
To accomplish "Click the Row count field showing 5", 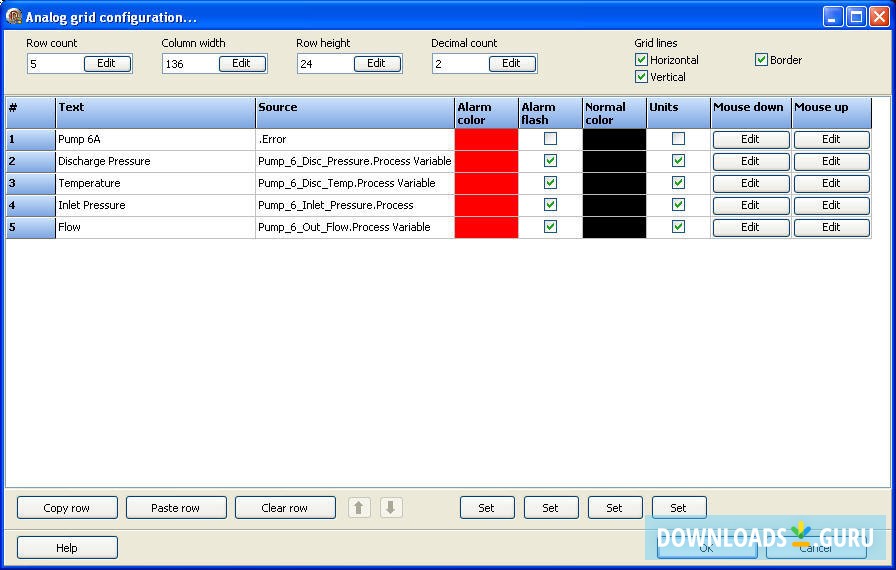I will [55, 64].
